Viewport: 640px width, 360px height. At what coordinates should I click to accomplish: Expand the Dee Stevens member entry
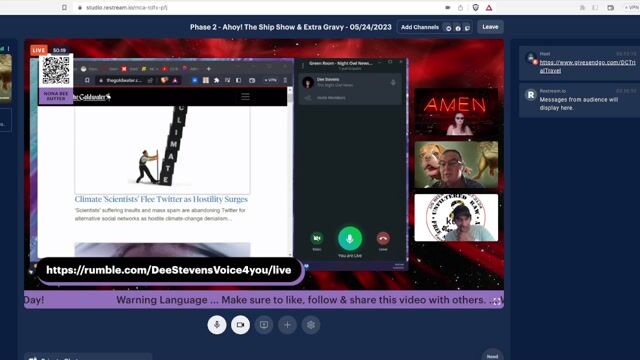(350, 82)
